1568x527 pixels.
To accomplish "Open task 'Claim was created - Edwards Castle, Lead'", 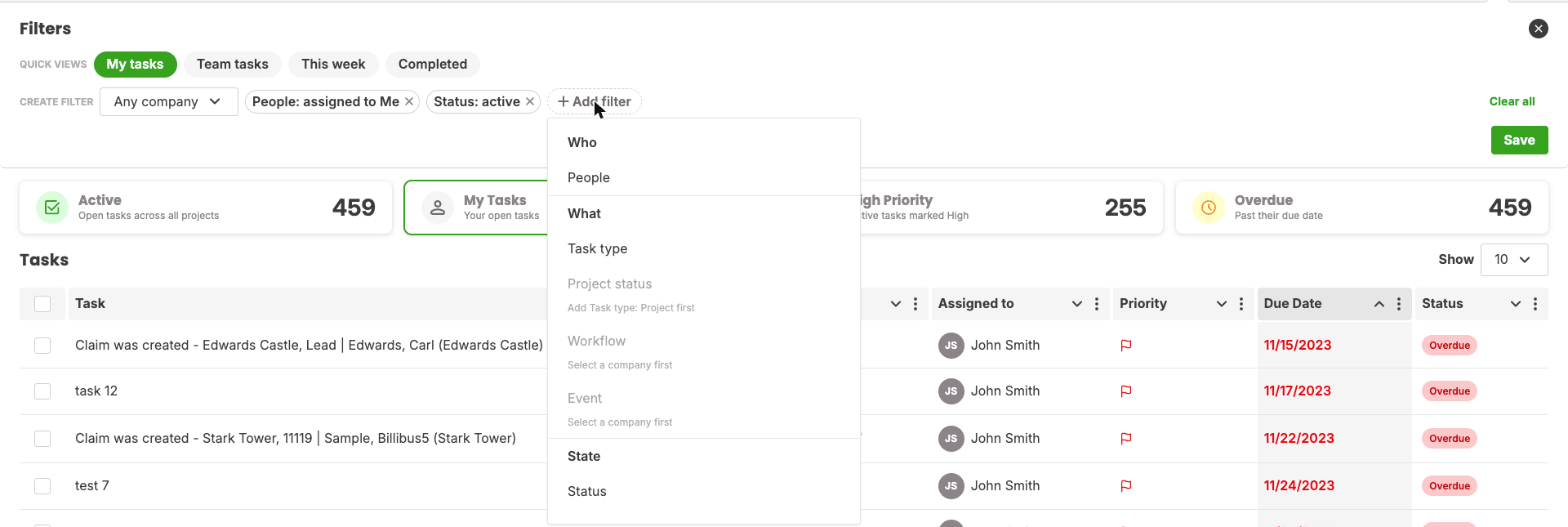I will tap(309, 345).
